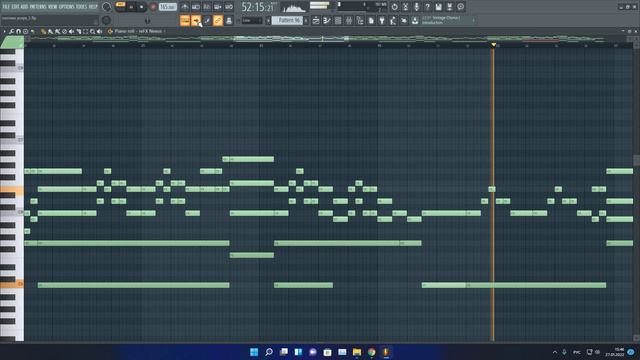
Task: Click the content library/news icon
Action: point(460,7)
